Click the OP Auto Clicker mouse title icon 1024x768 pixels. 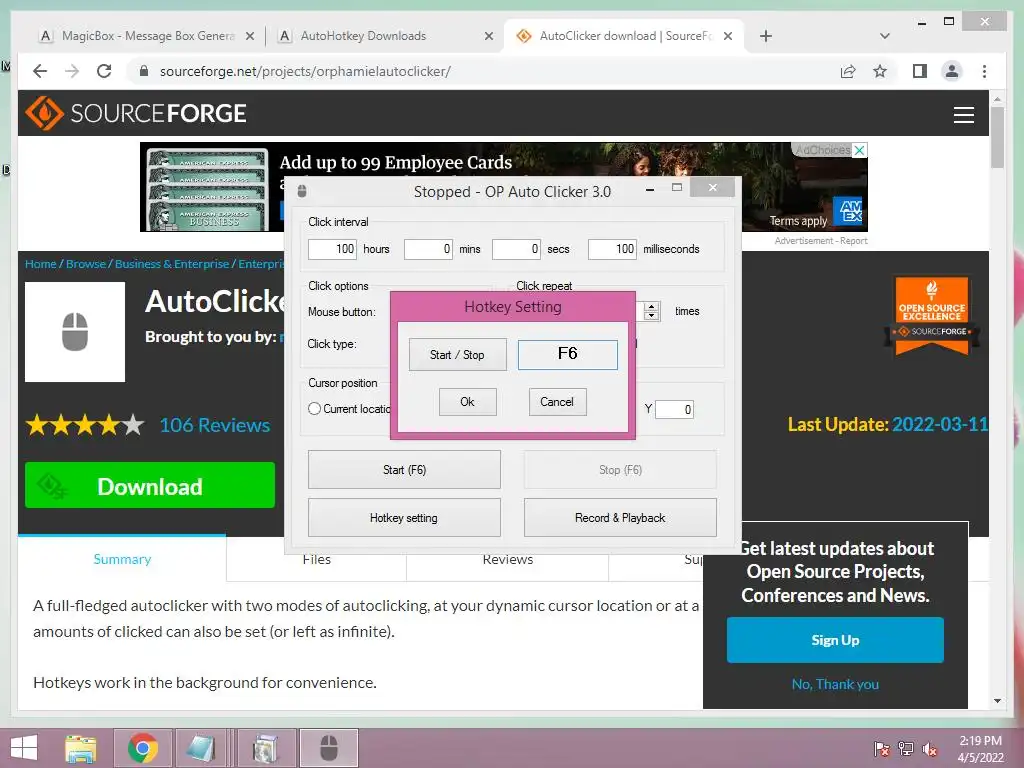click(x=302, y=191)
